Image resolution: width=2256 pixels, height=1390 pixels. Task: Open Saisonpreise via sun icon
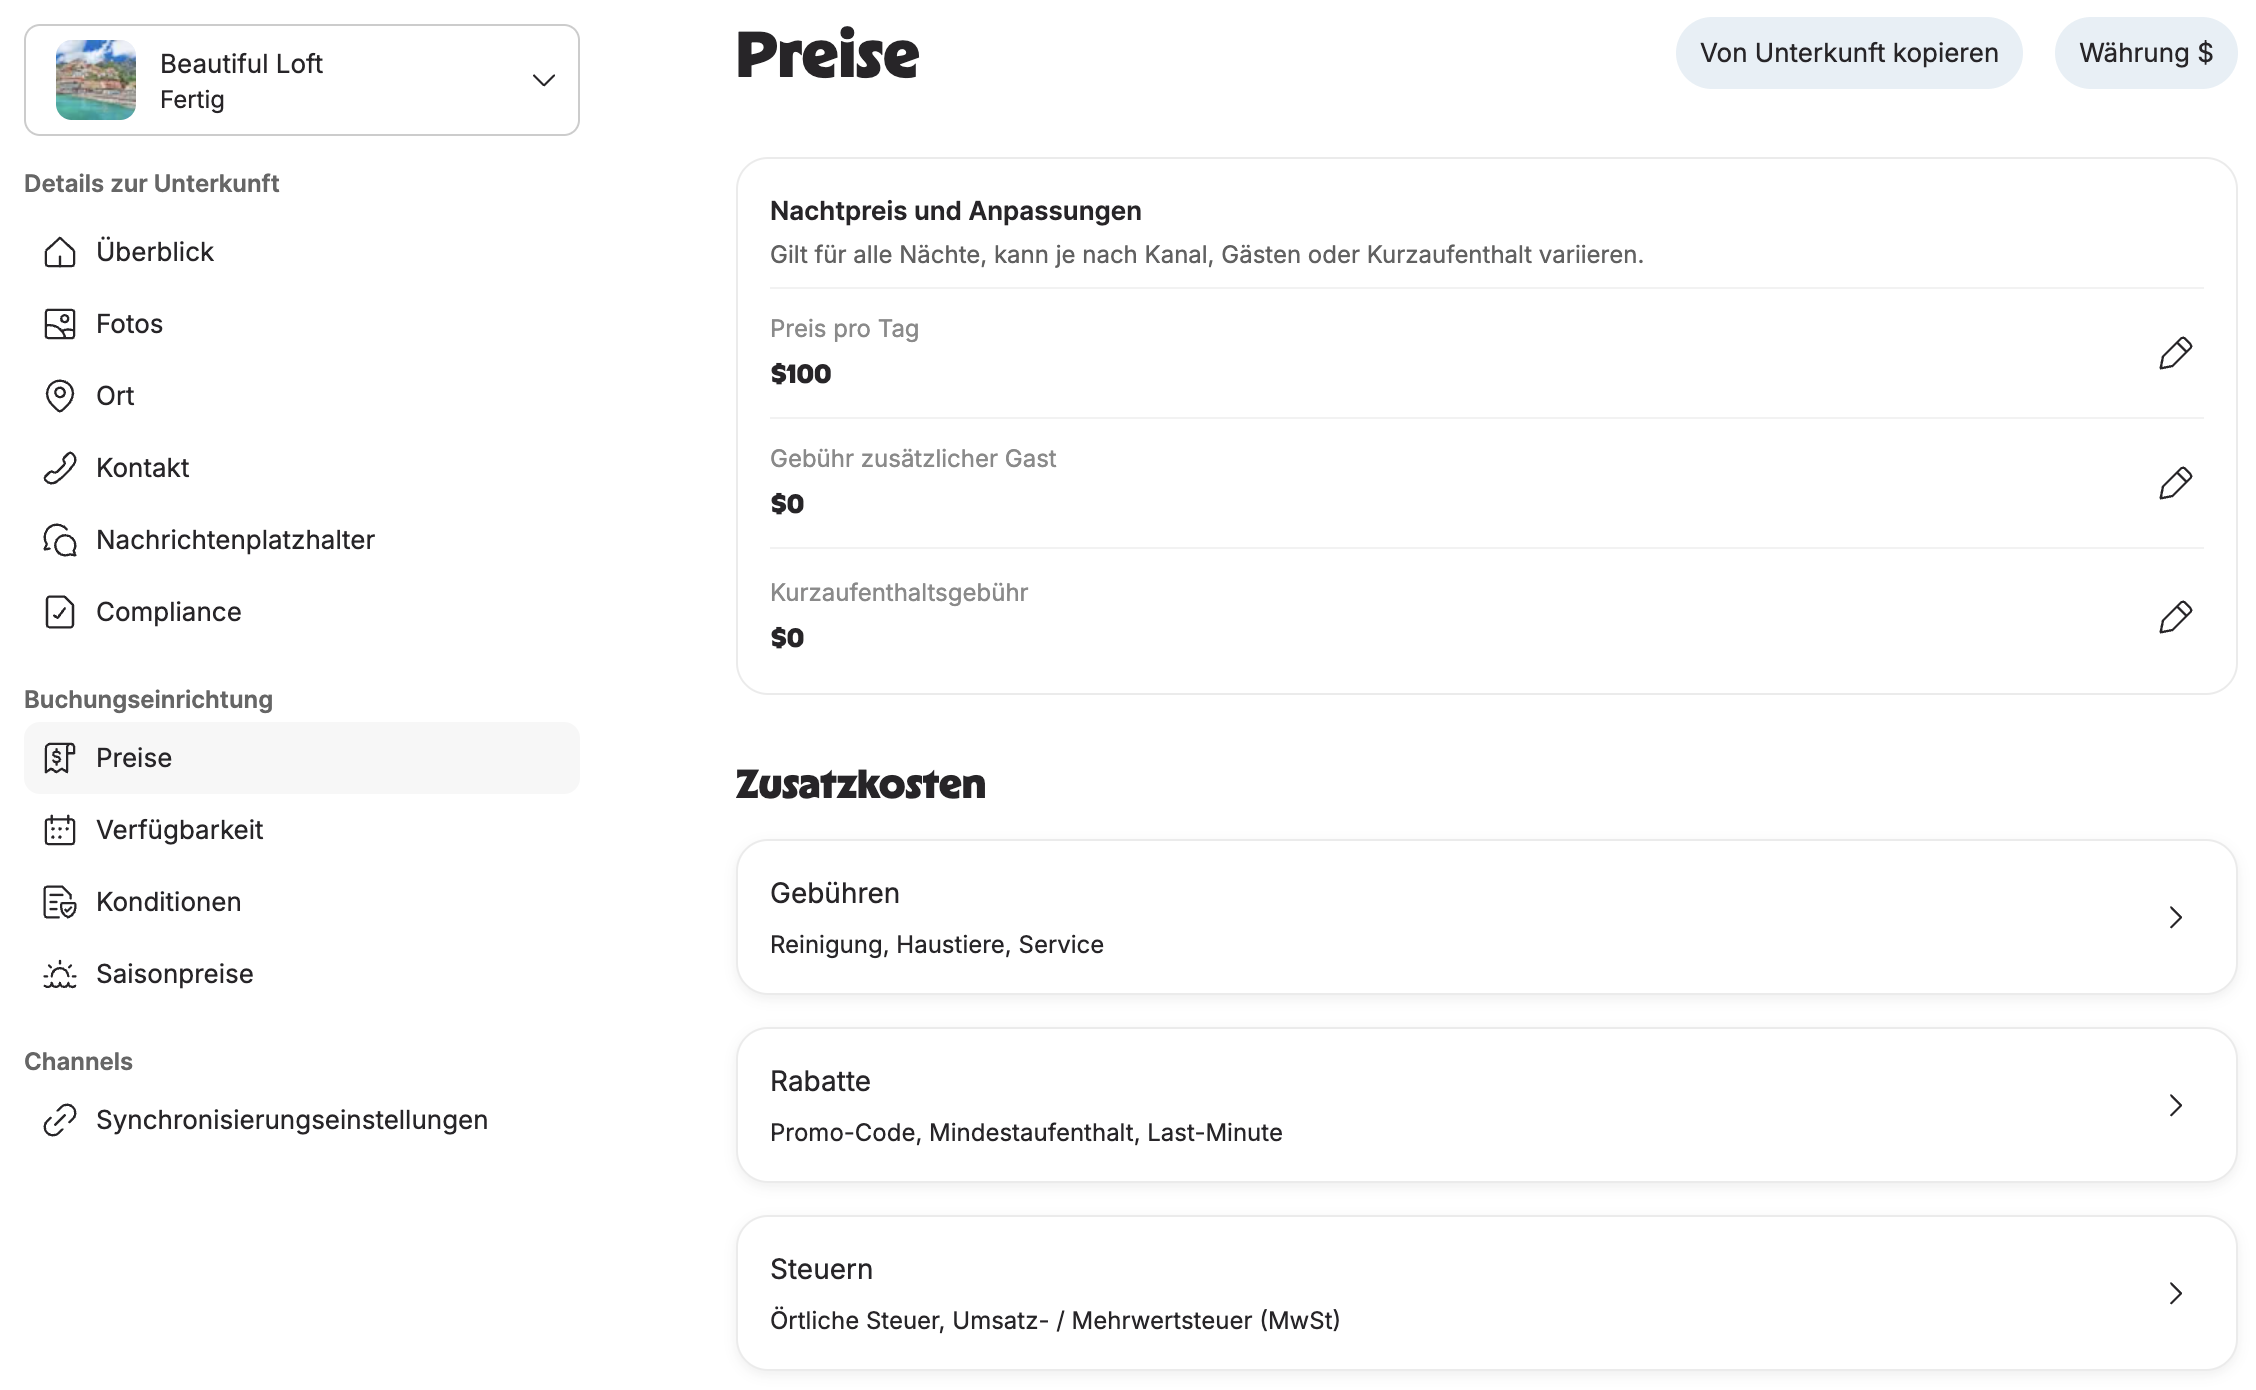coord(60,974)
